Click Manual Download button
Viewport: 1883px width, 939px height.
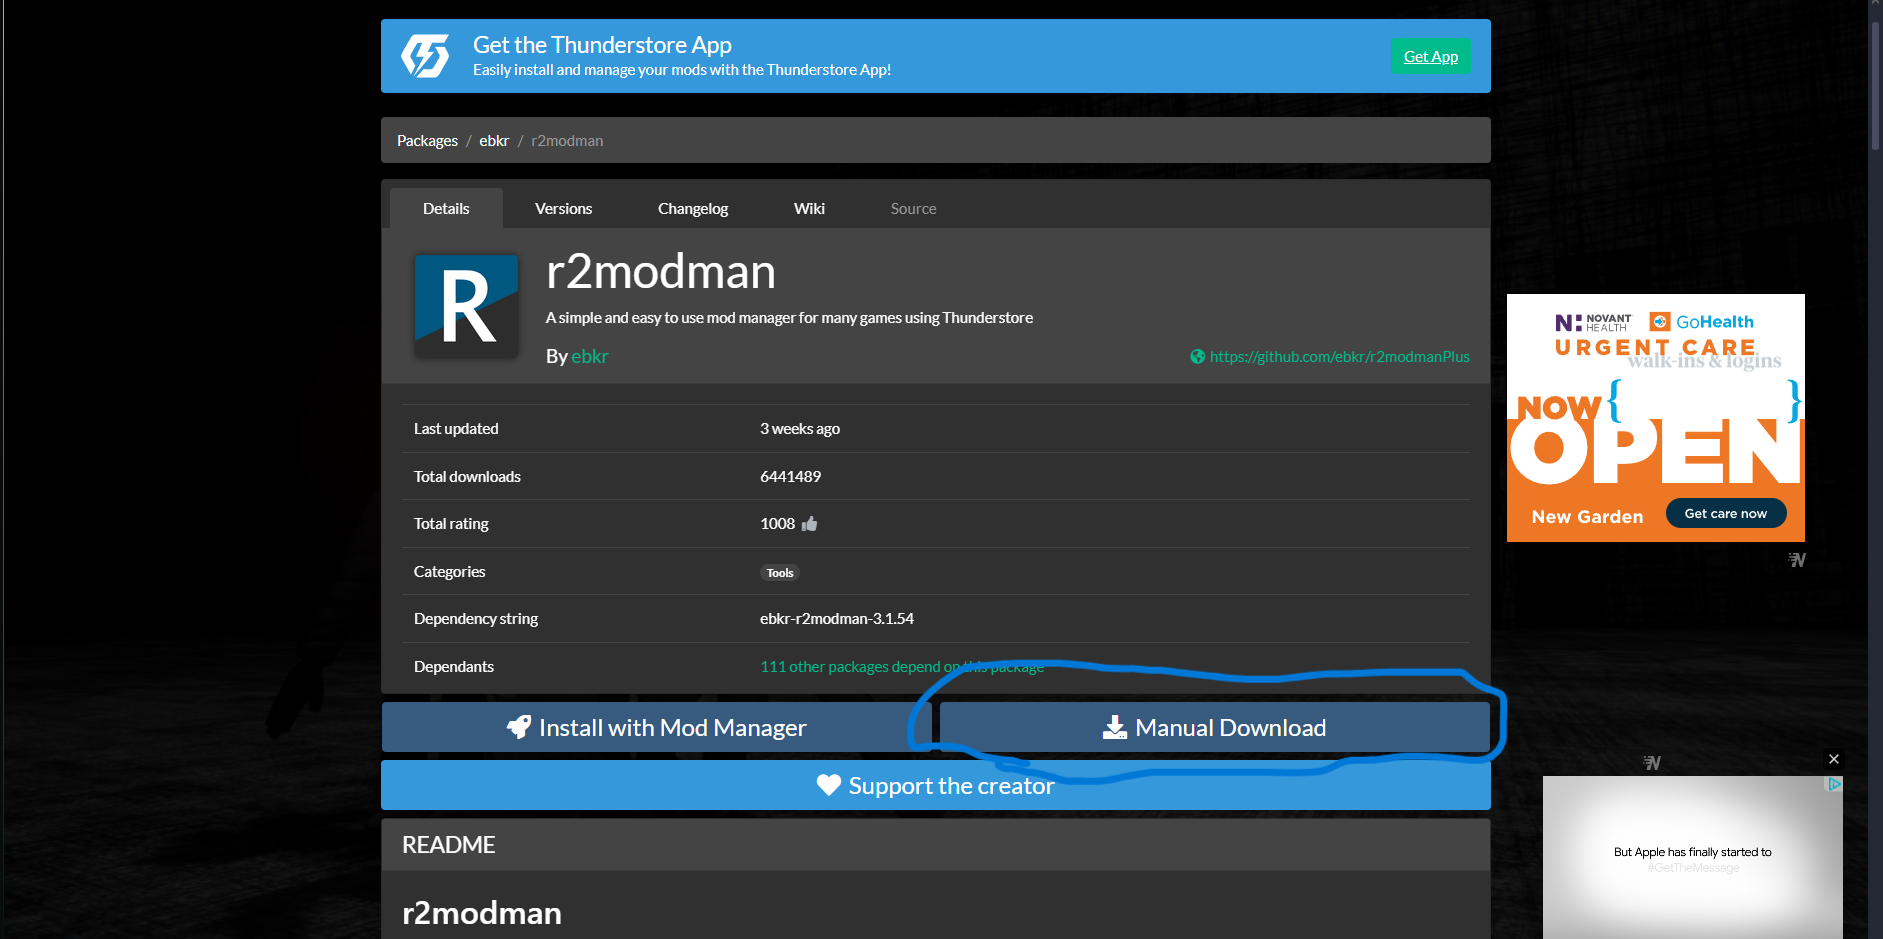pyautogui.click(x=1215, y=727)
